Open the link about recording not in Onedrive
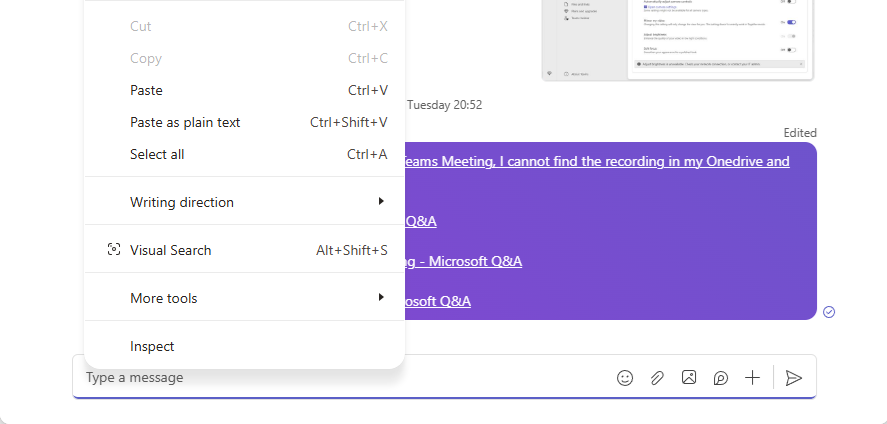The image size is (887, 424). click(597, 162)
